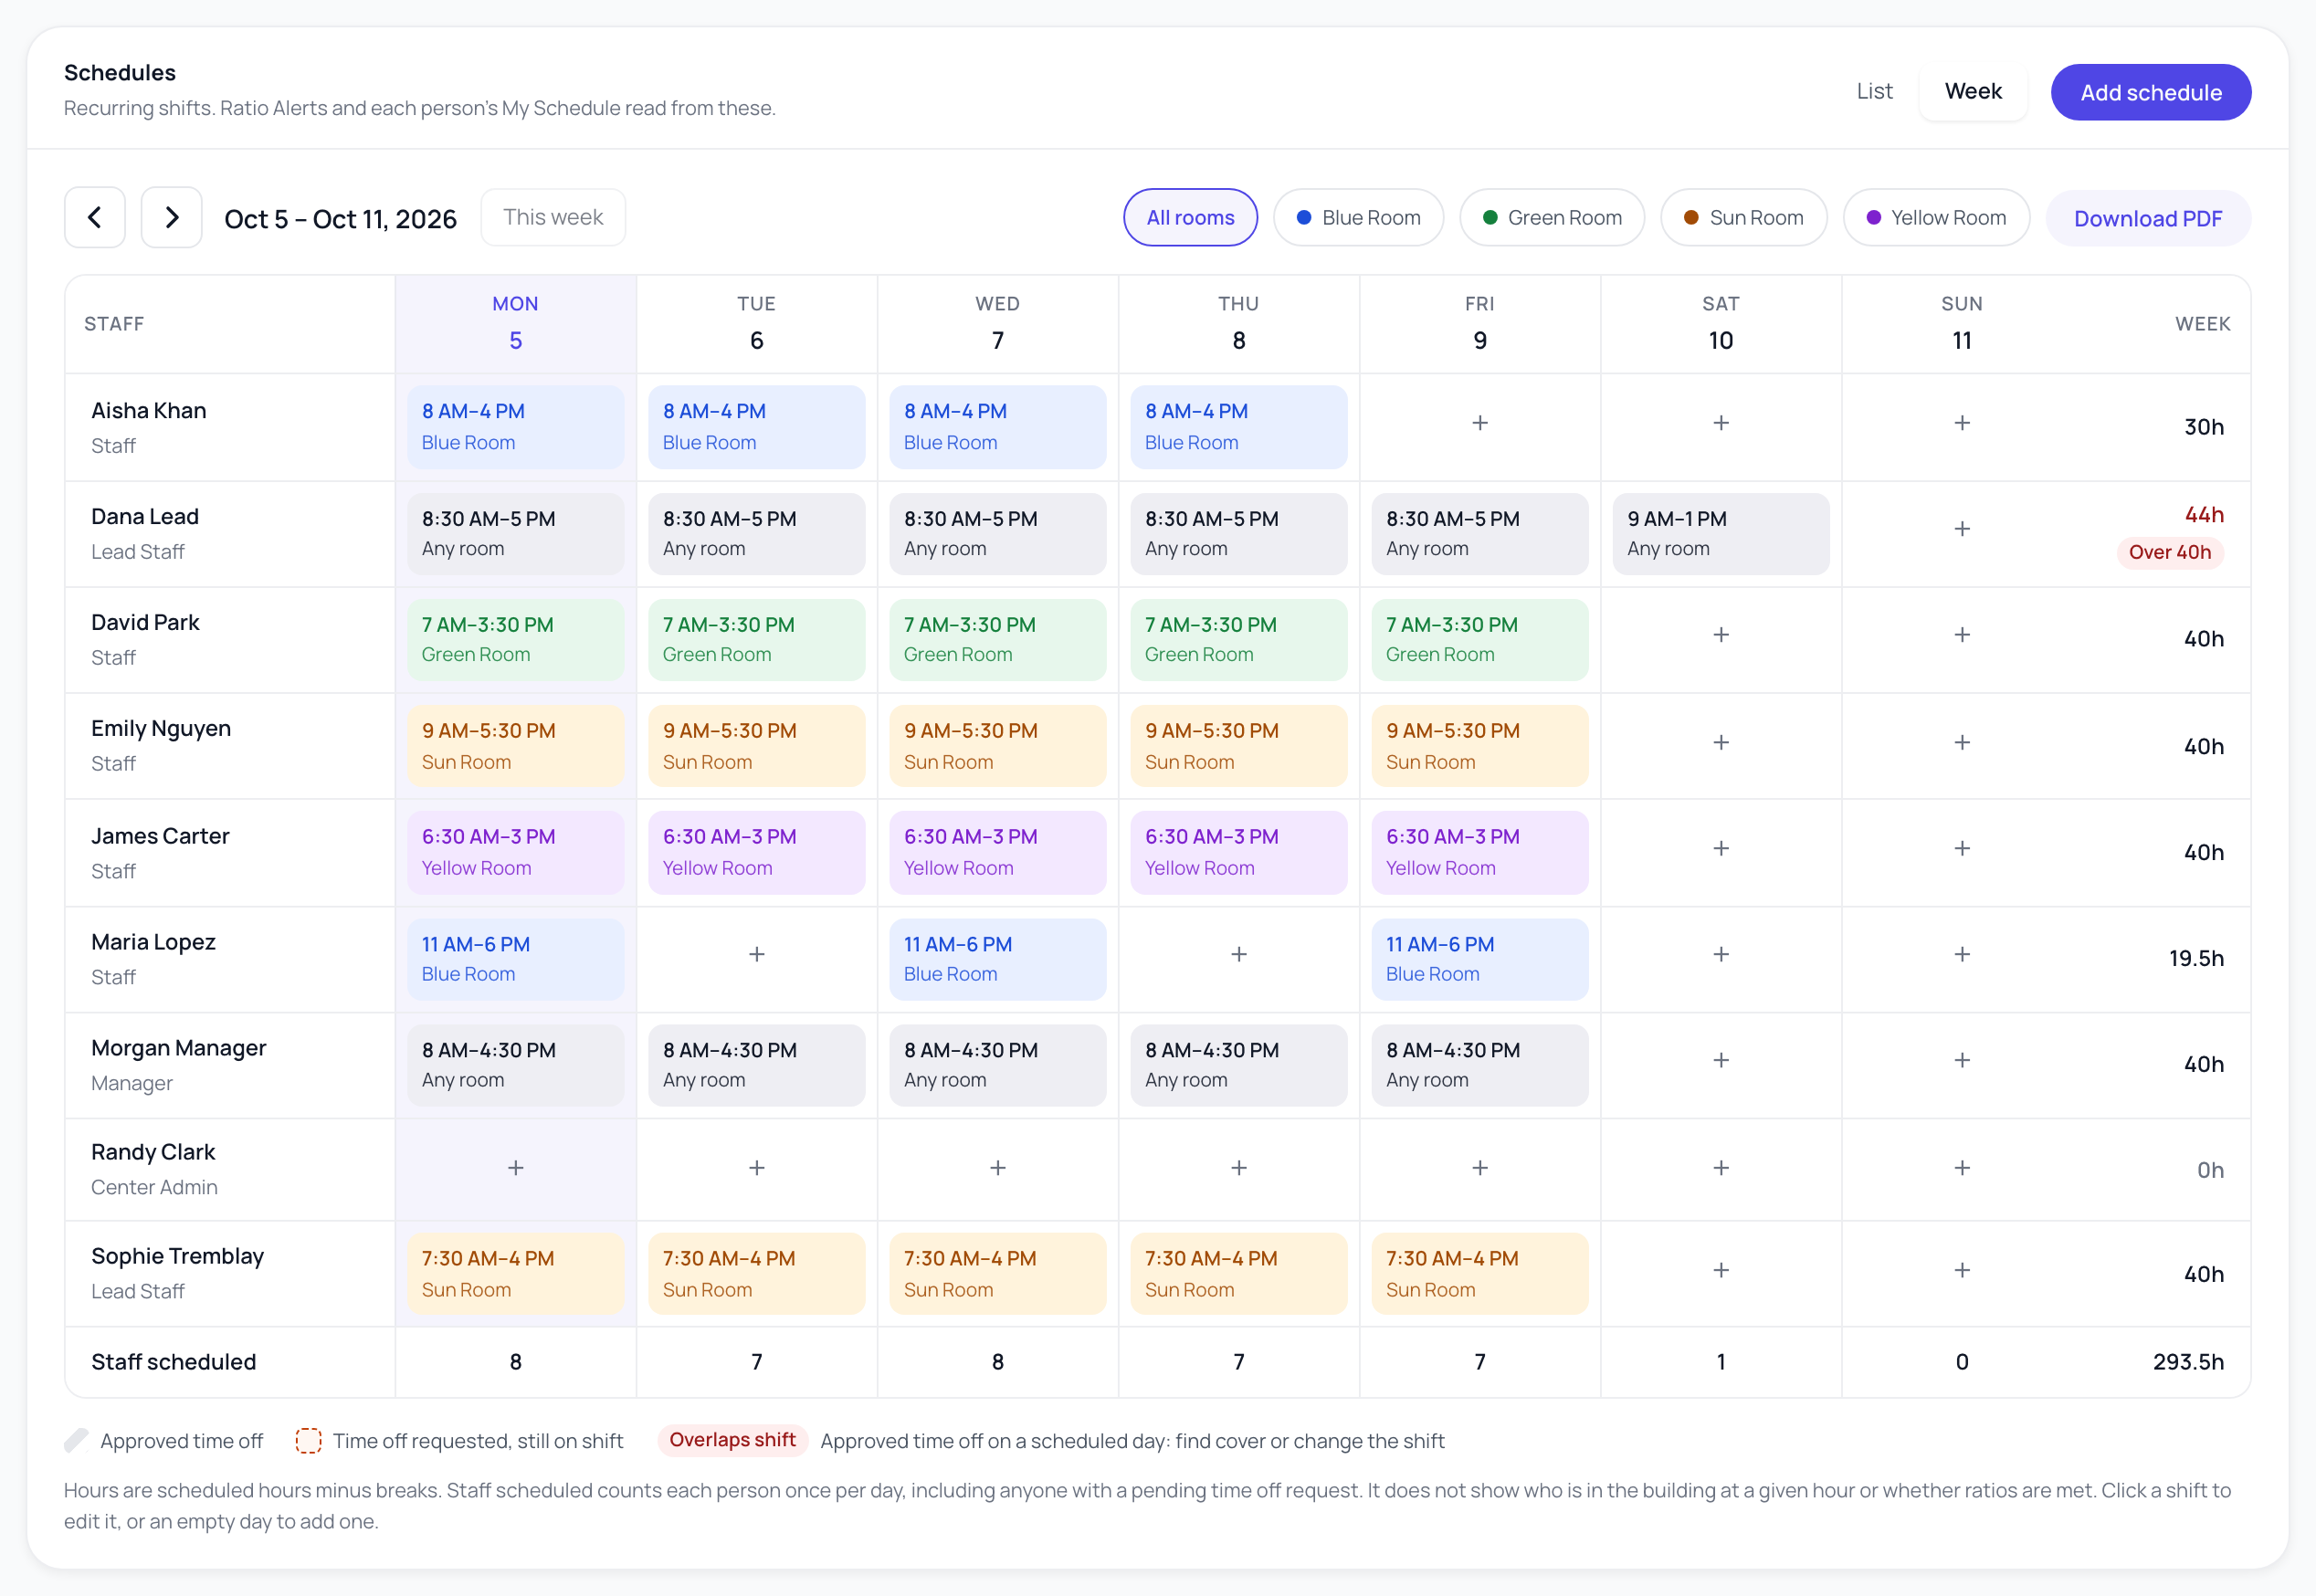The width and height of the screenshot is (2316, 1596).
Task: Click Randy Clark's name in staff column
Action: pos(153,1152)
